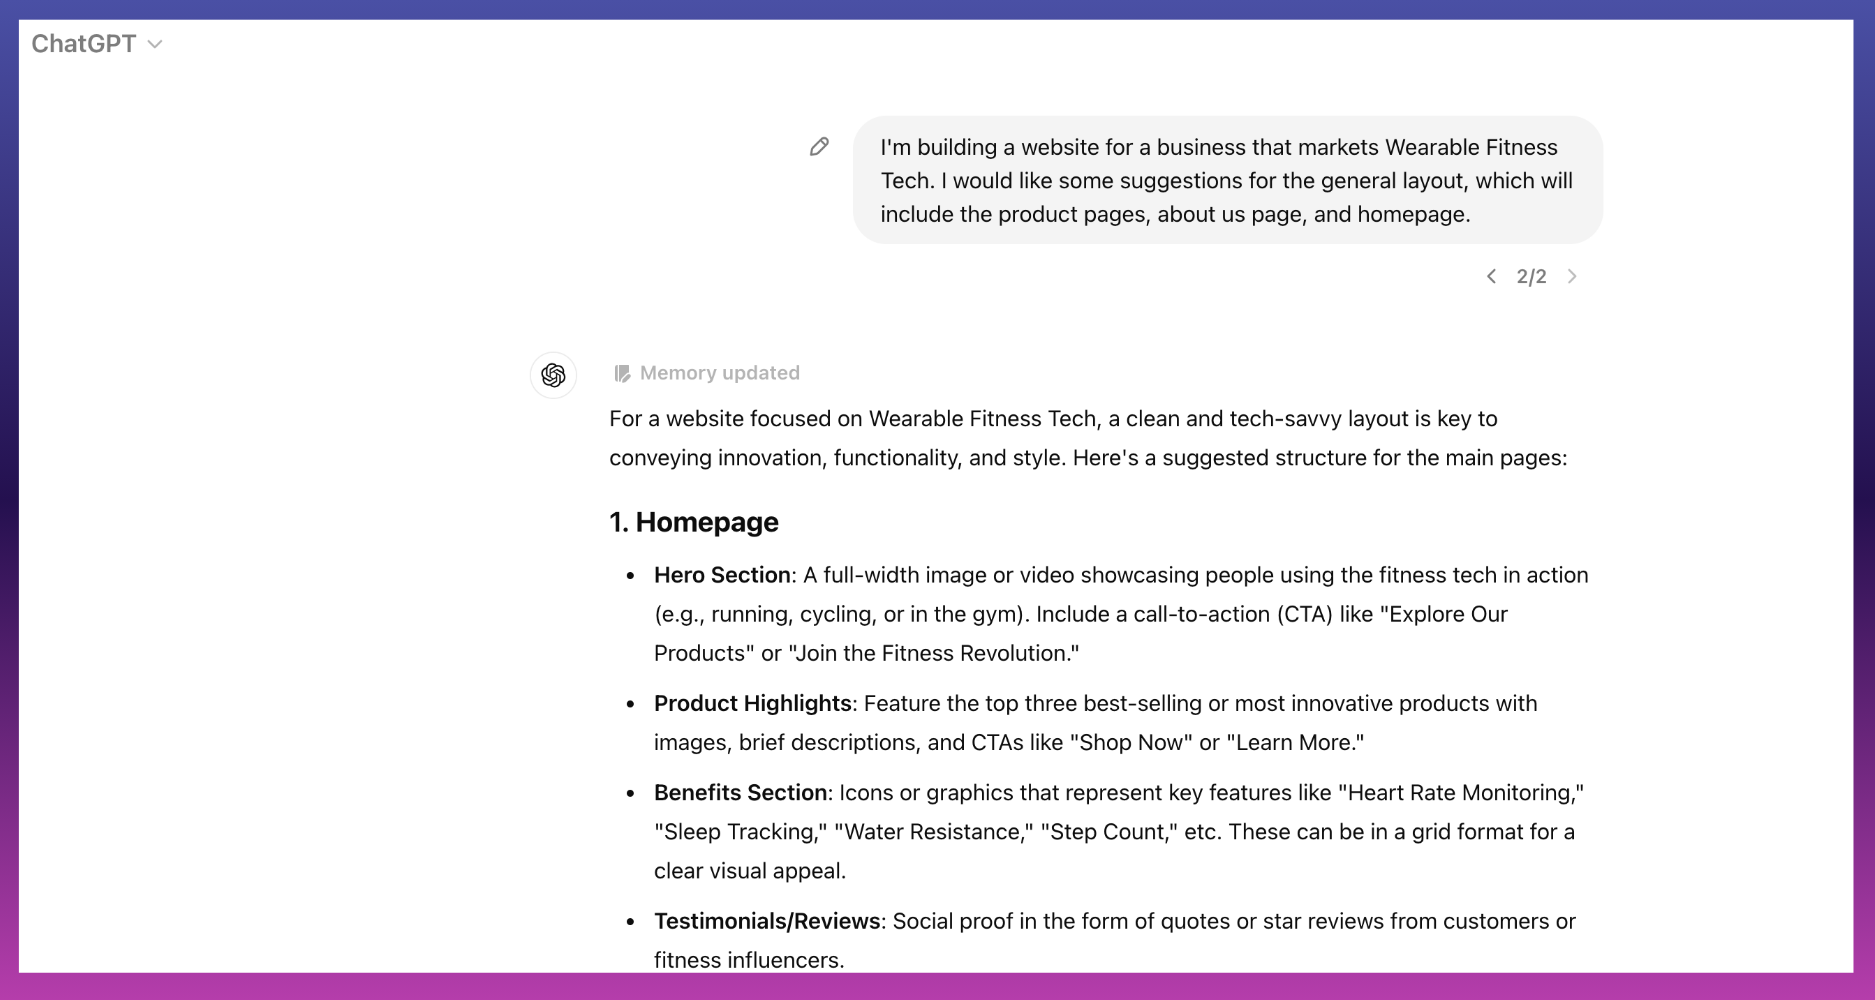Viewport: 1875px width, 1000px height.
Task: Click the ChatGPT title label
Action: 84,44
